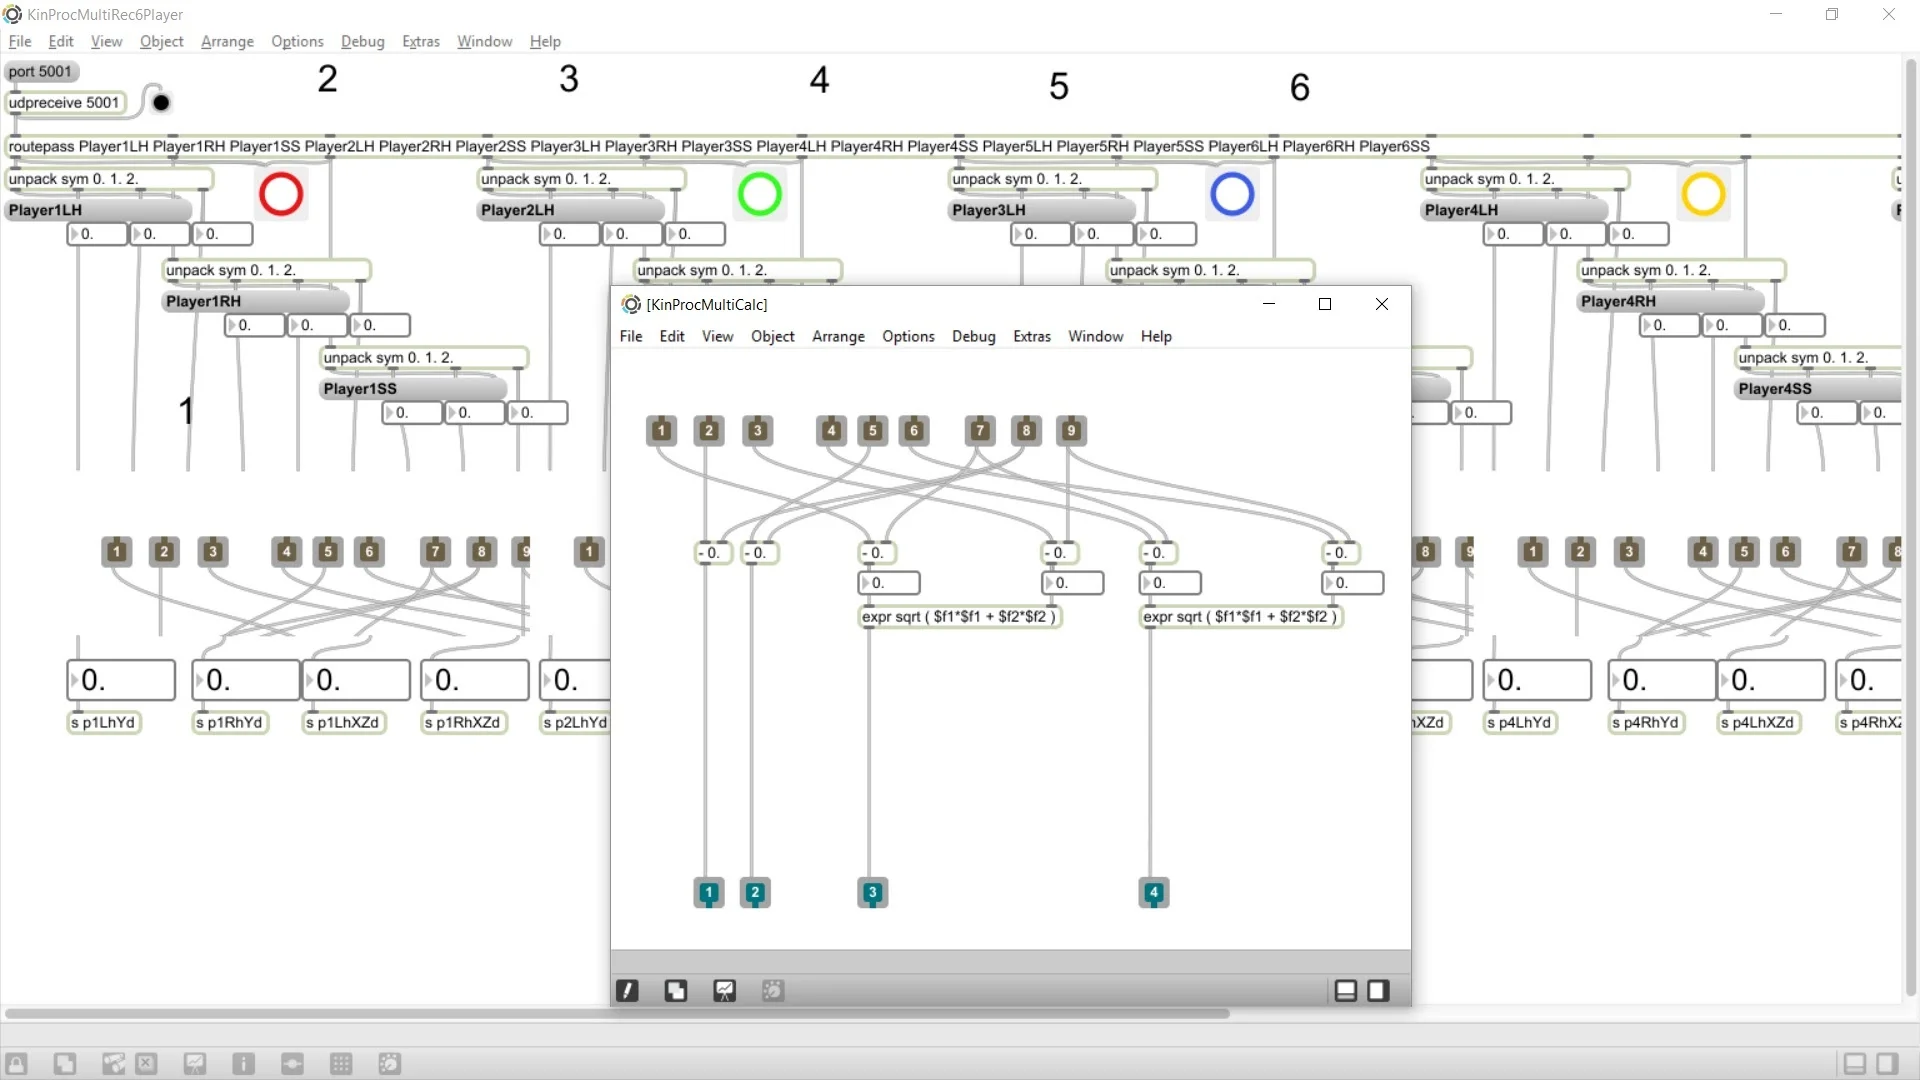Viewport: 1920px width, 1080px height.
Task: Click the lock patcher icon in main window
Action: [x=17, y=1064]
